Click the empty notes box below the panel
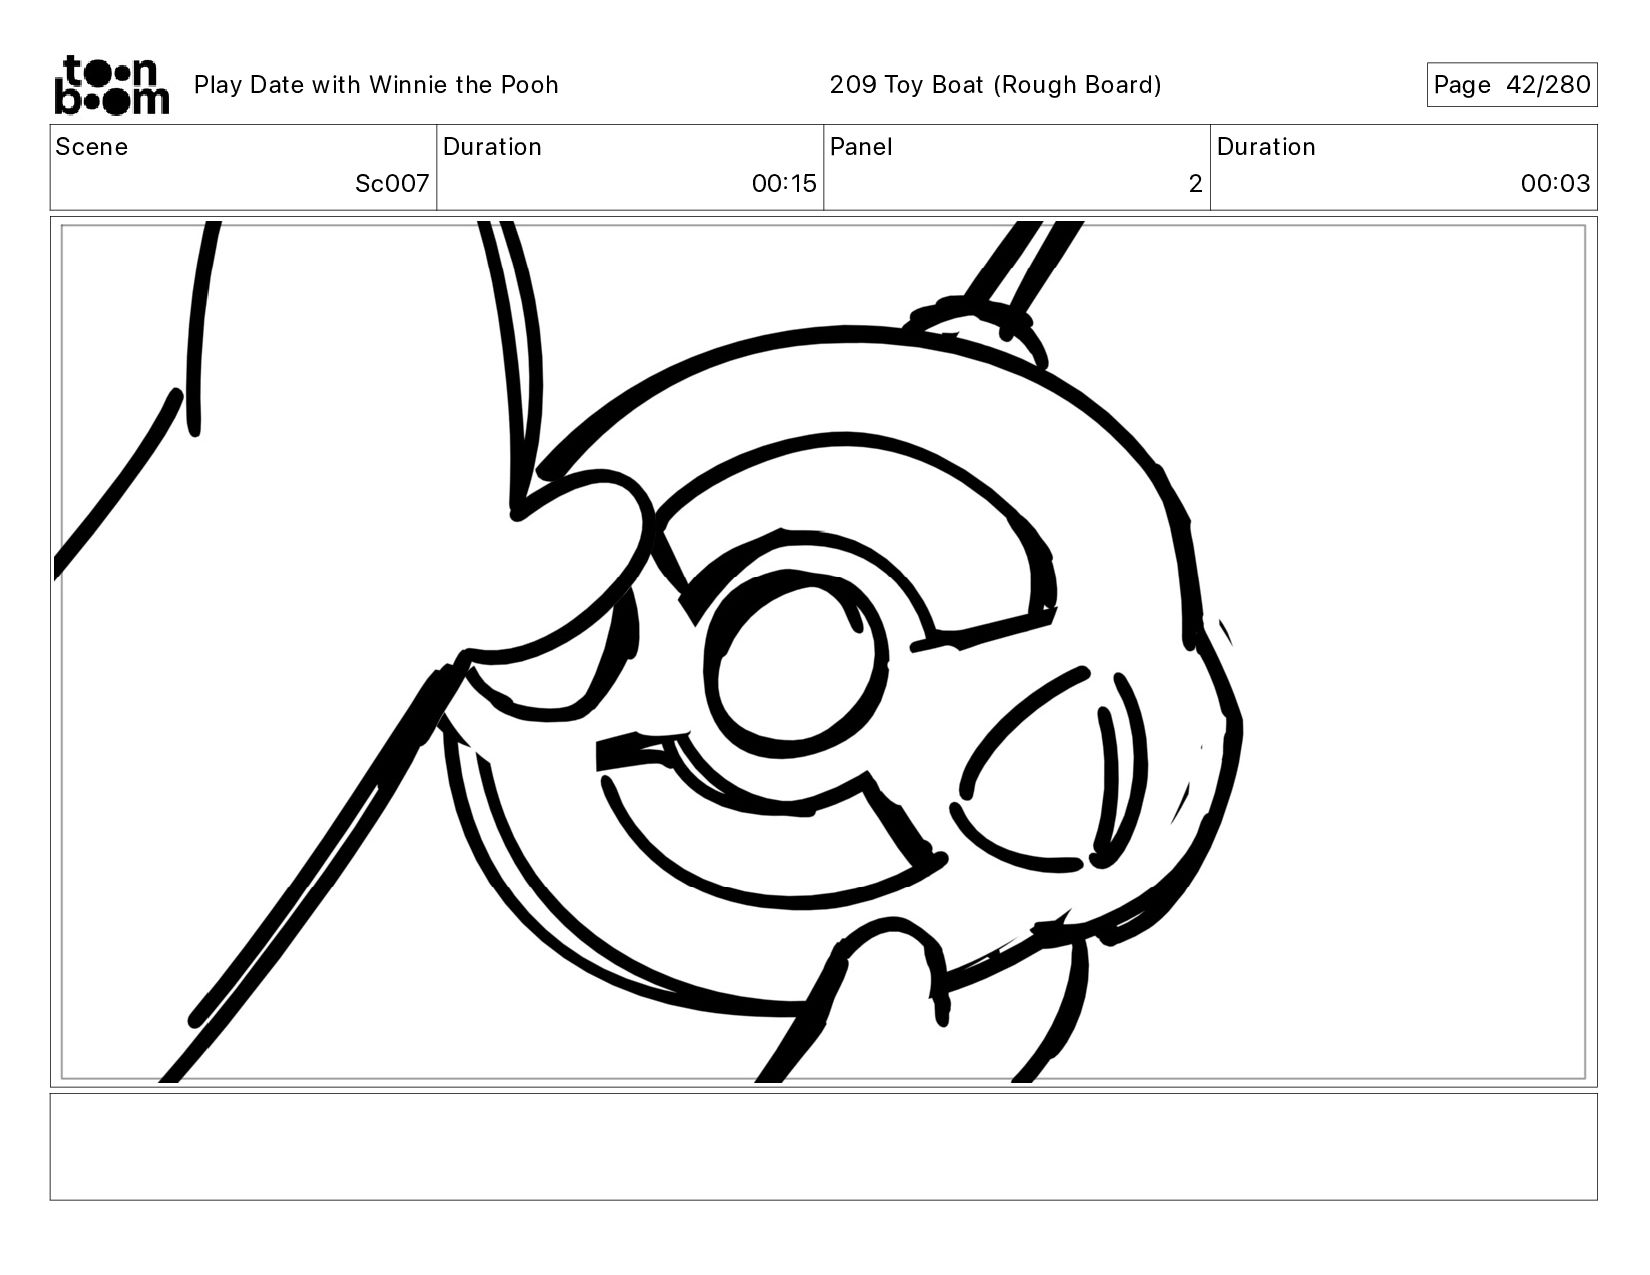Image resolution: width=1650 pixels, height=1275 pixels. pyautogui.click(x=824, y=1147)
